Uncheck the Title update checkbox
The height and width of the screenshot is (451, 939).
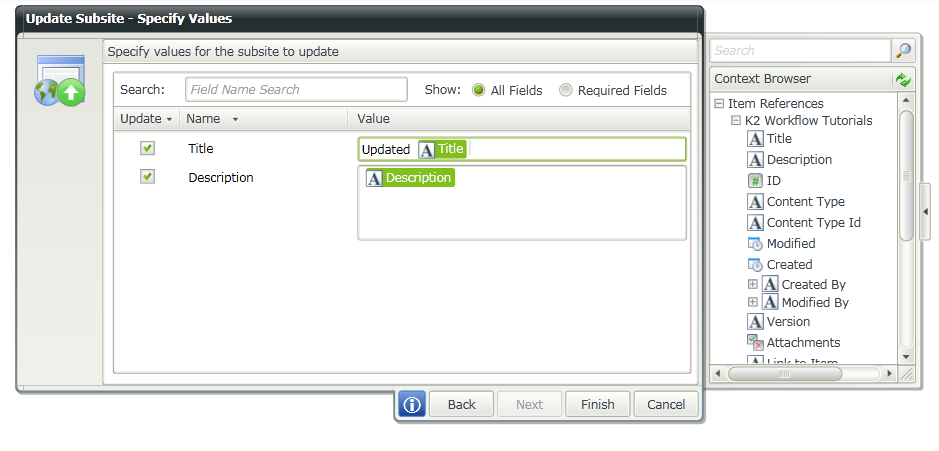(x=147, y=148)
